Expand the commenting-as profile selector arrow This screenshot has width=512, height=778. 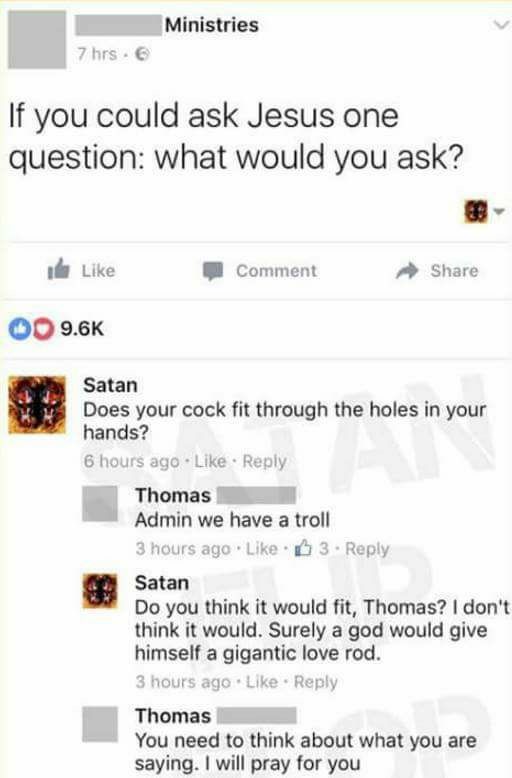click(499, 212)
